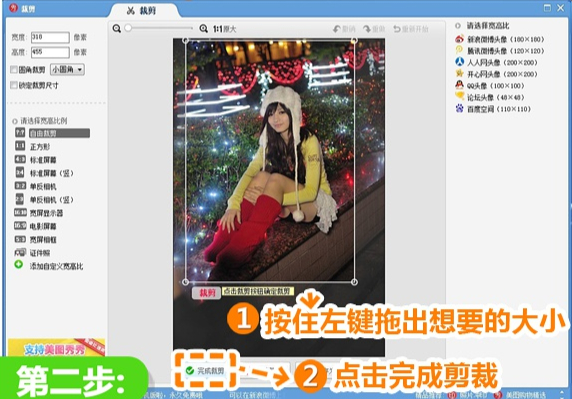Choose the 百度空间 (110×110) preset
This screenshot has width=572, height=399.
[493, 109]
